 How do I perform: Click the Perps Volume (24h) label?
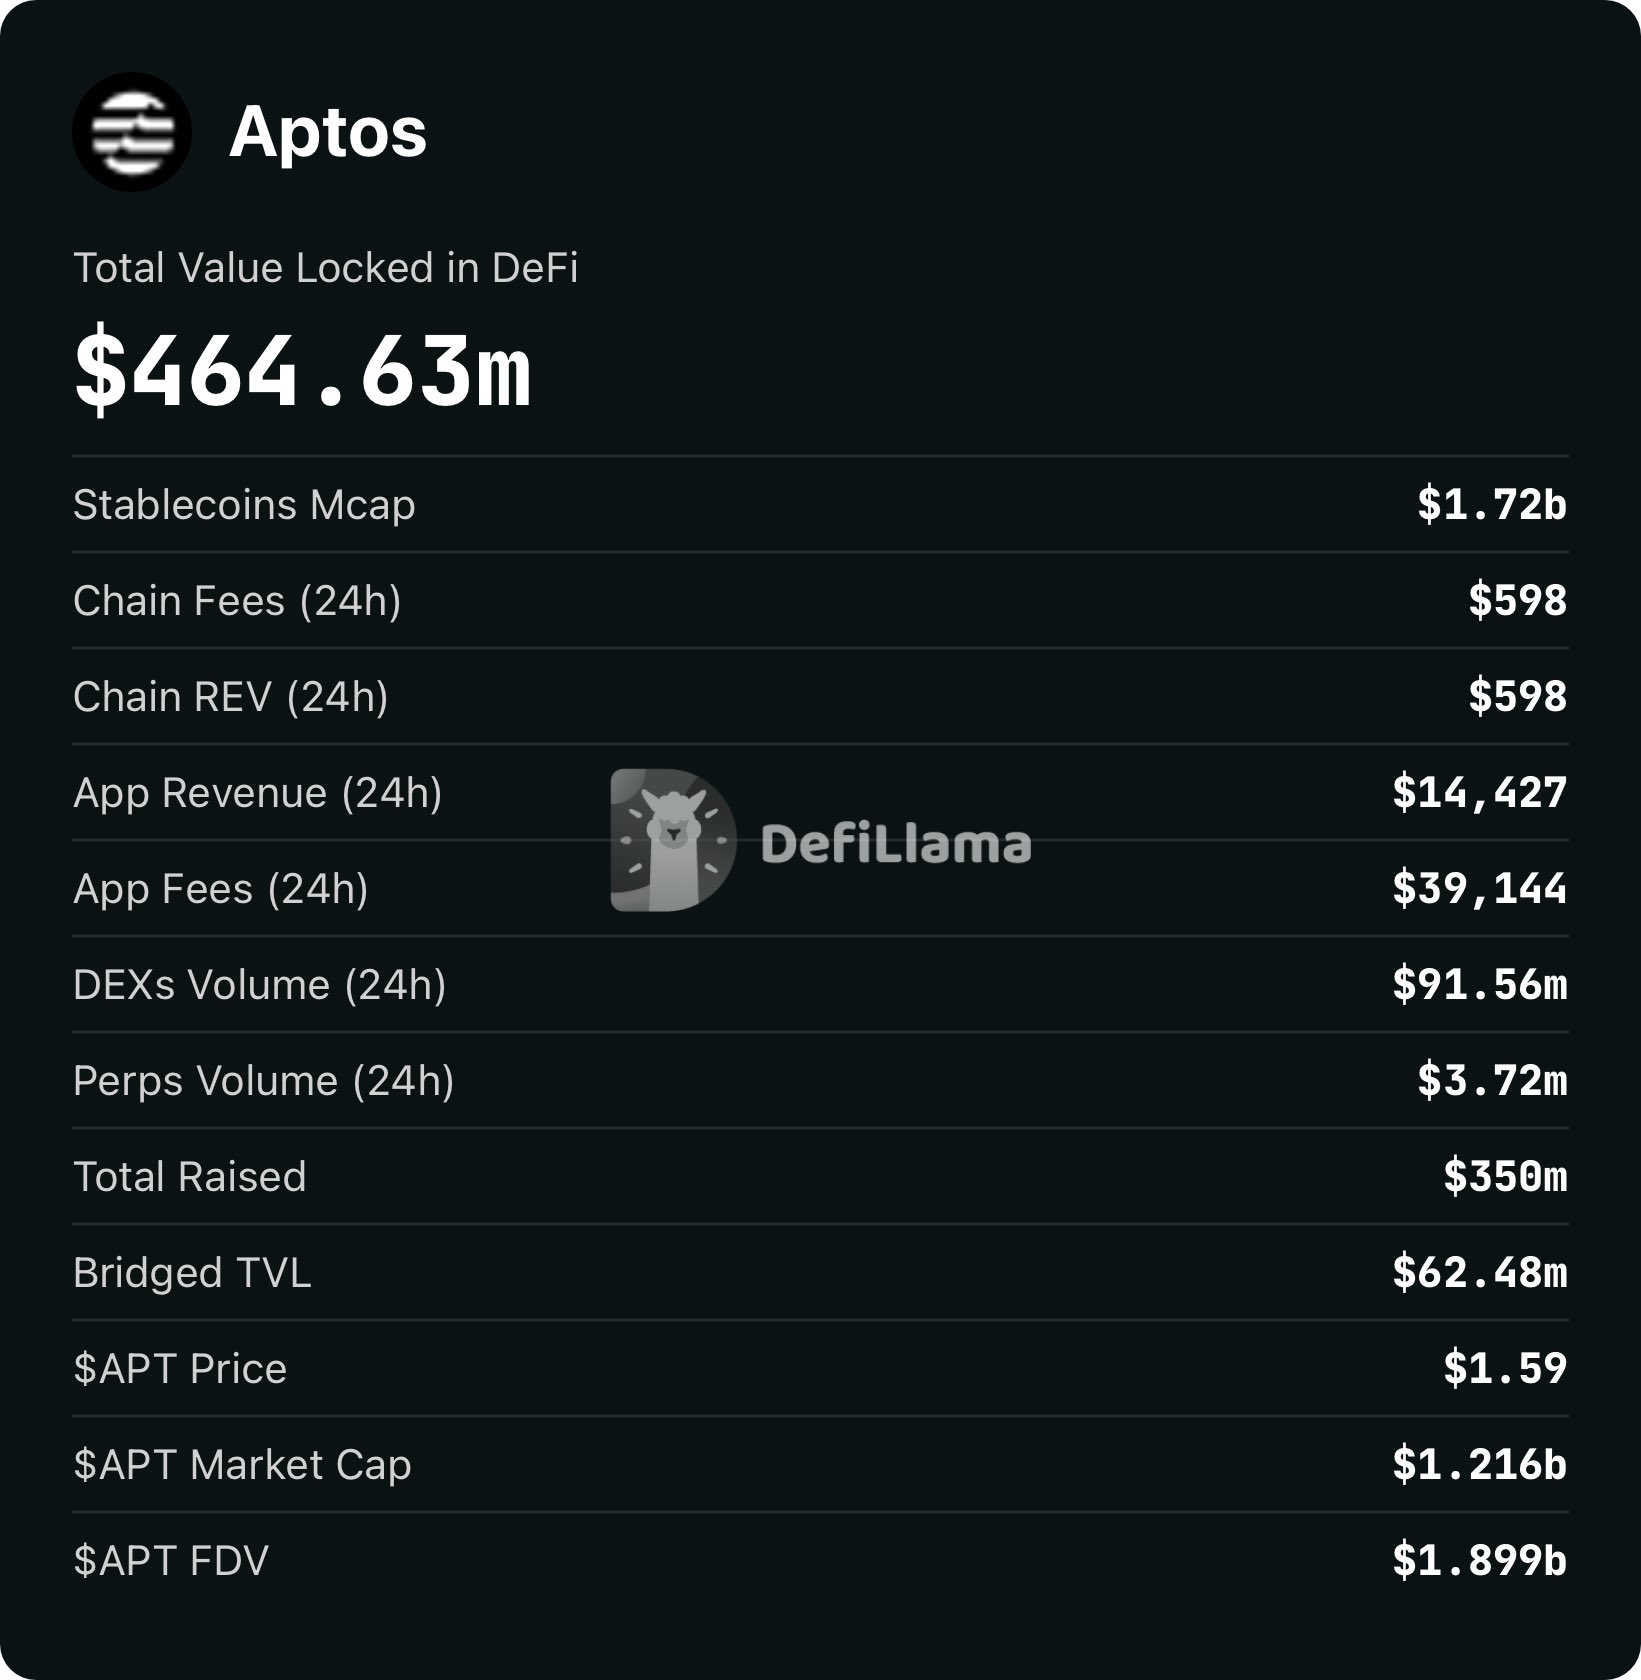click(264, 1081)
